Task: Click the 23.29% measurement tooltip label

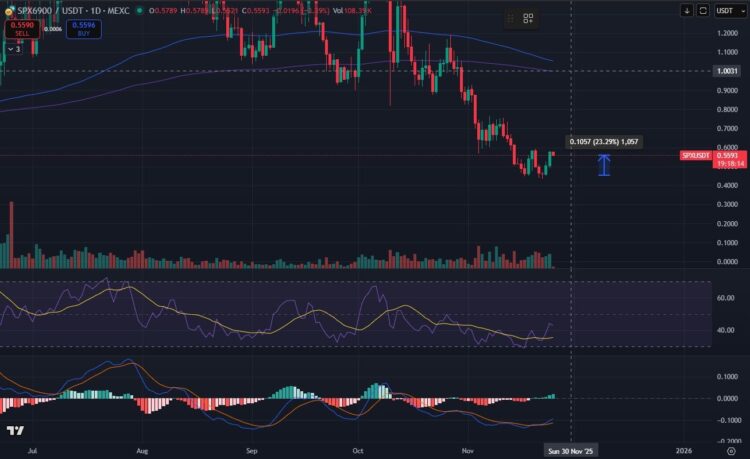Action: [603, 142]
